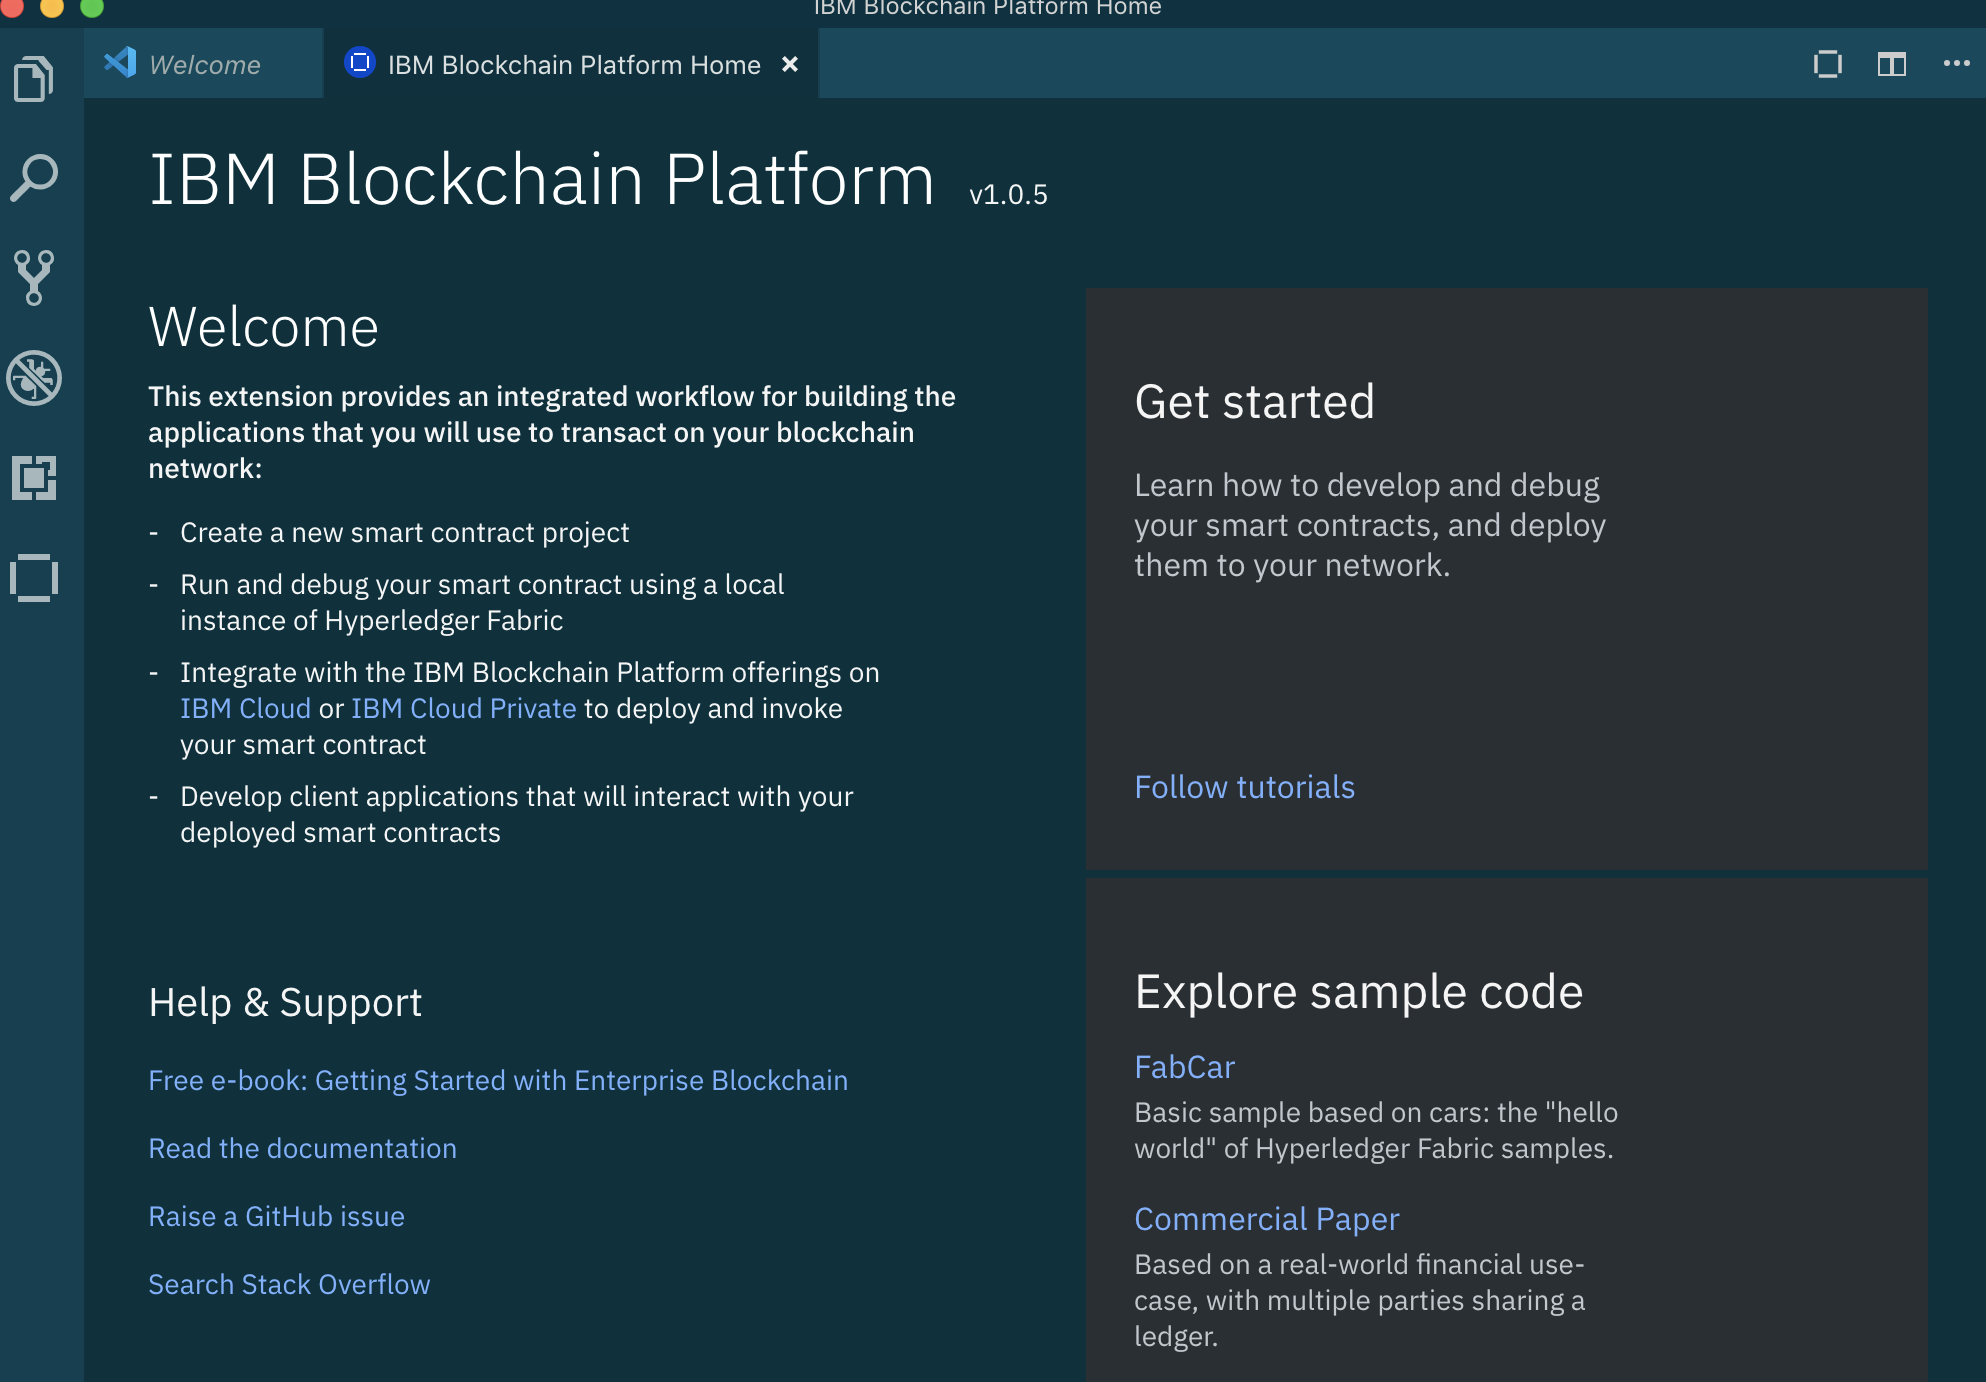The image size is (1986, 1382).
Task: Close the IBM Blockchain Platform Home tab
Action: (790, 65)
